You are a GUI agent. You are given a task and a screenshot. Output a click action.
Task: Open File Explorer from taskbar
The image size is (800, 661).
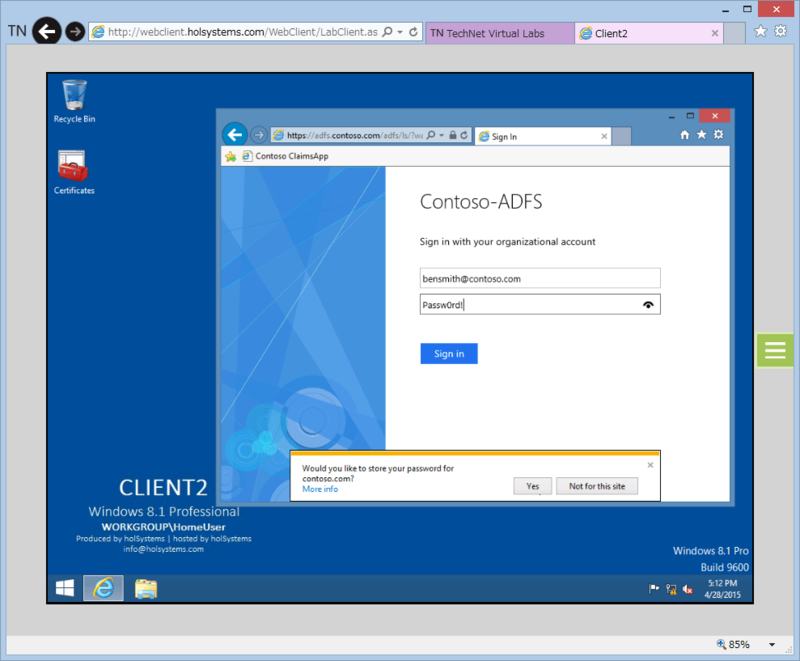pos(146,589)
